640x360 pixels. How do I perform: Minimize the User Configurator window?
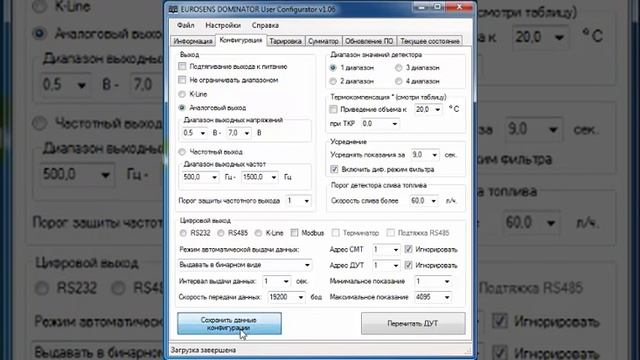point(420,7)
